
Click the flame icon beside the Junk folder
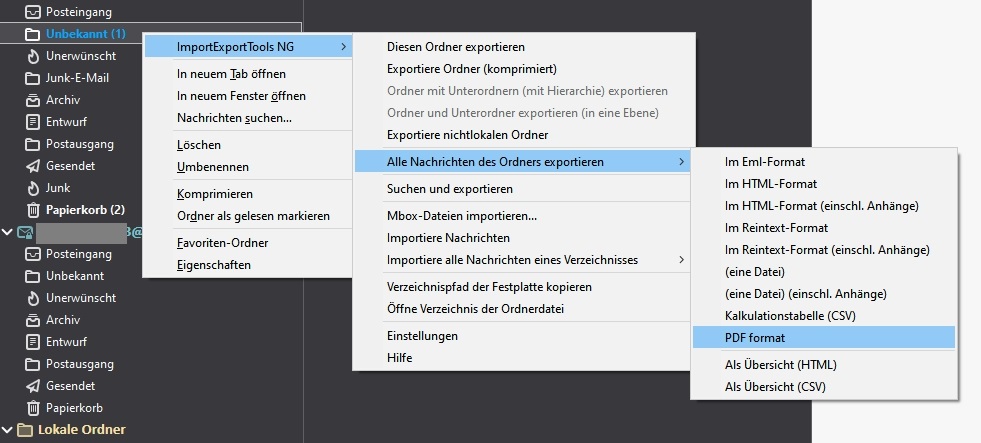pos(33,188)
